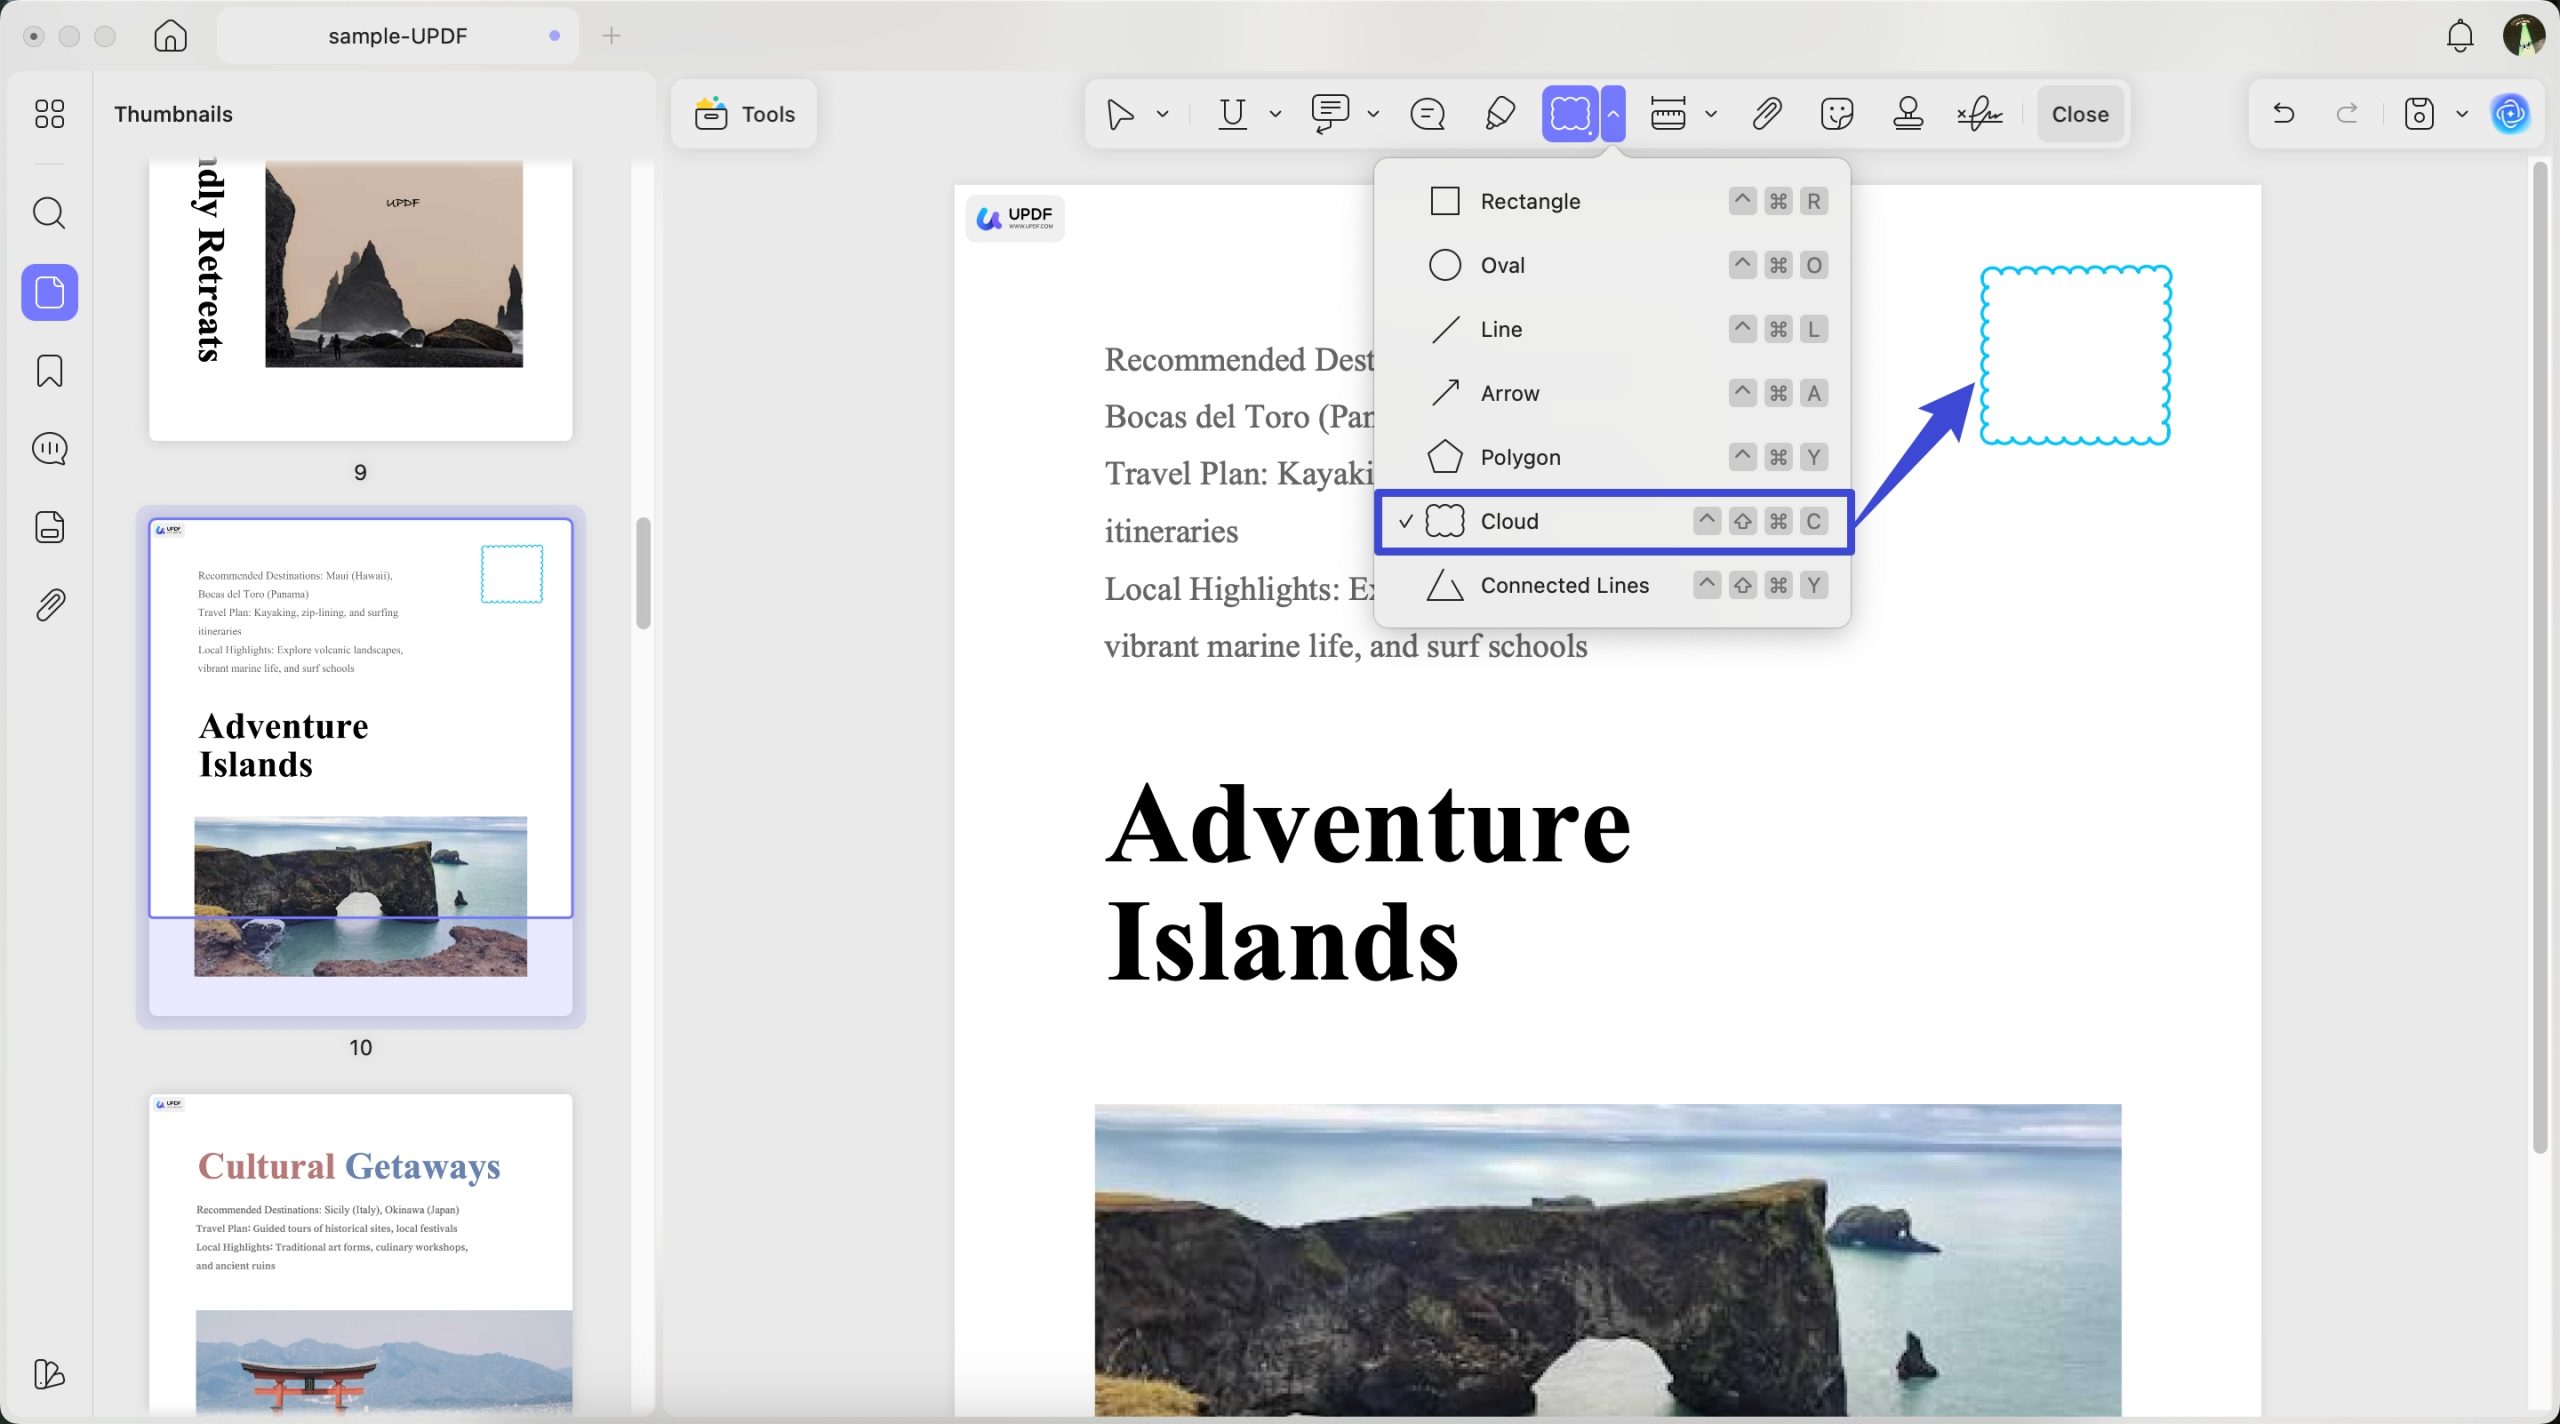
Task: Switch to the thumbnails sidebar panel
Action: [48, 292]
